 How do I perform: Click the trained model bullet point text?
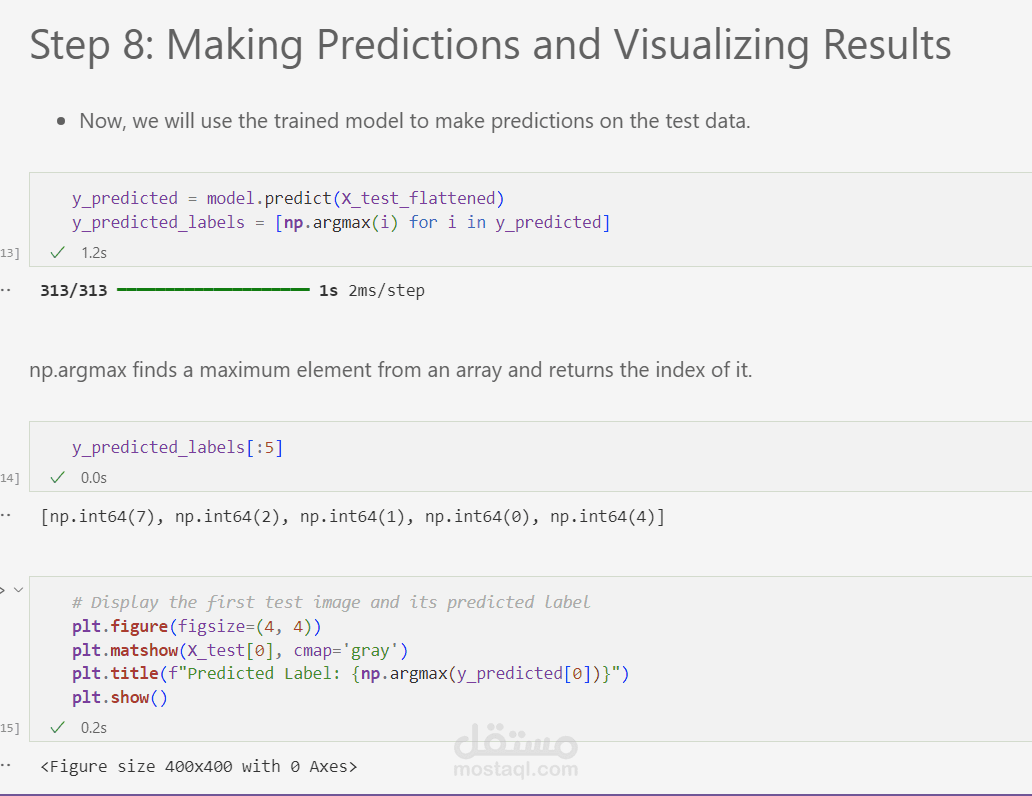click(414, 122)
